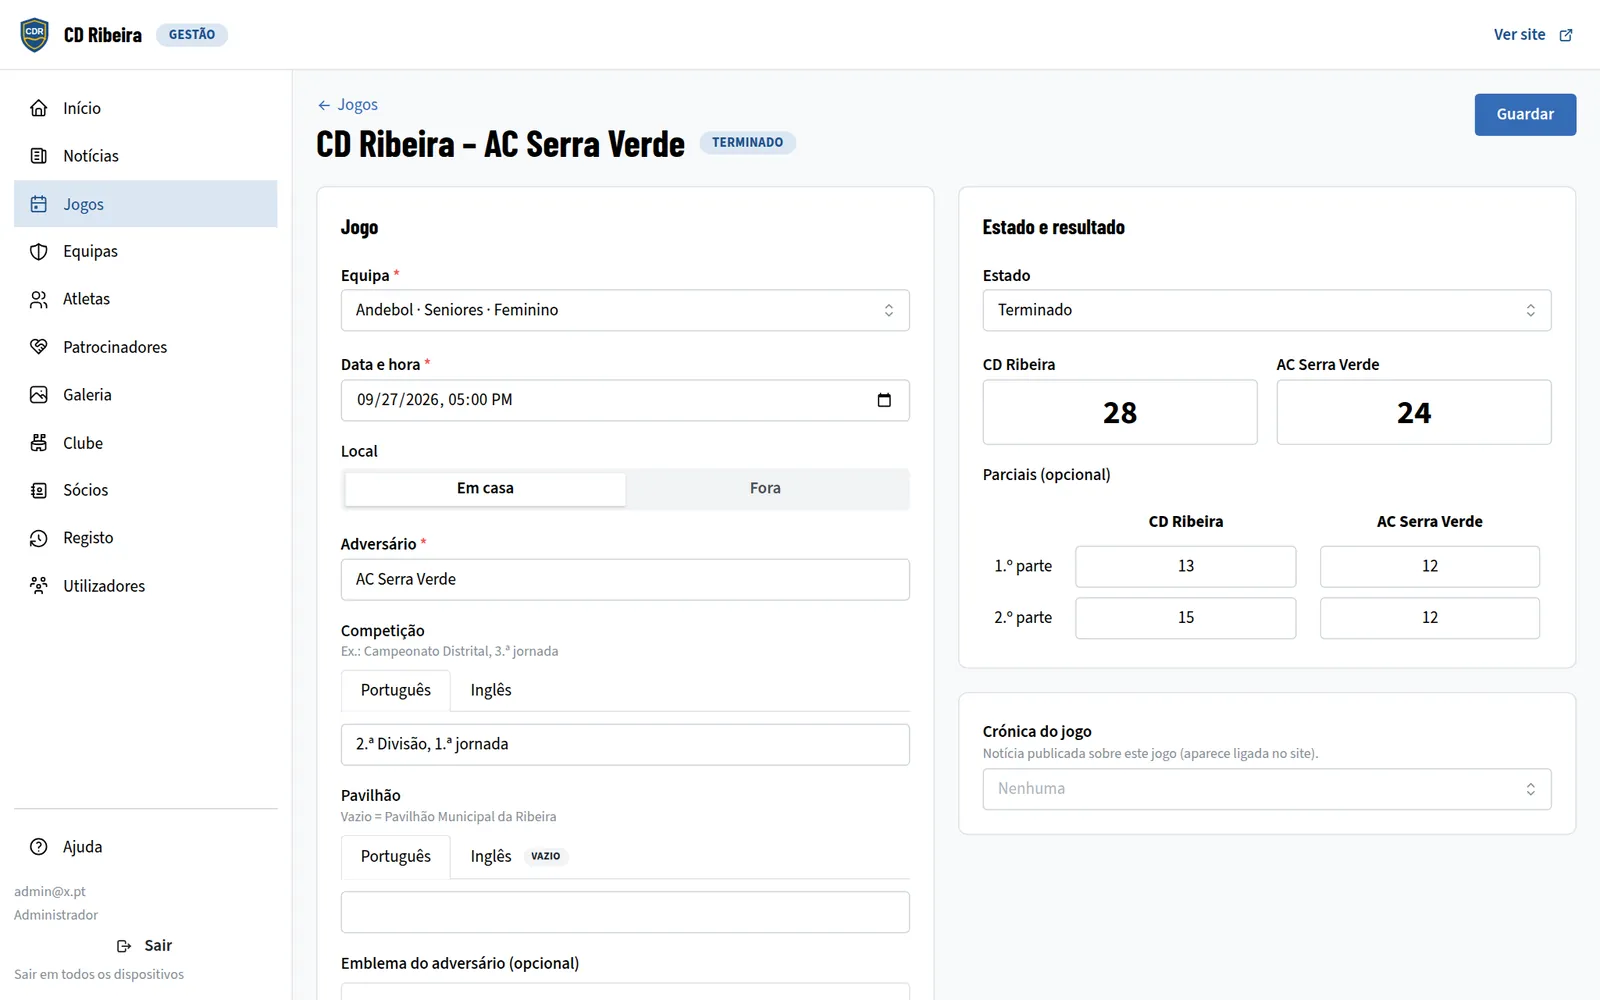
Task: Click the Sair logout arrow icon
Action: [x=124, y=946]
